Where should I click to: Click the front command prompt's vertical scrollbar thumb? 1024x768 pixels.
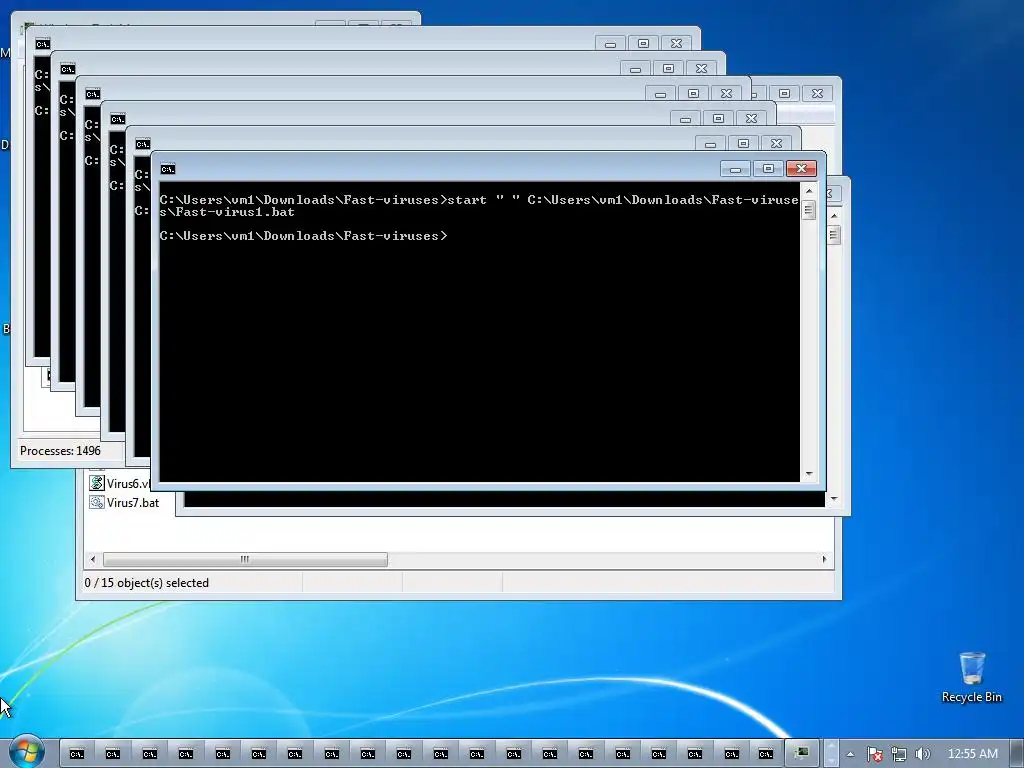pos(809,210)
